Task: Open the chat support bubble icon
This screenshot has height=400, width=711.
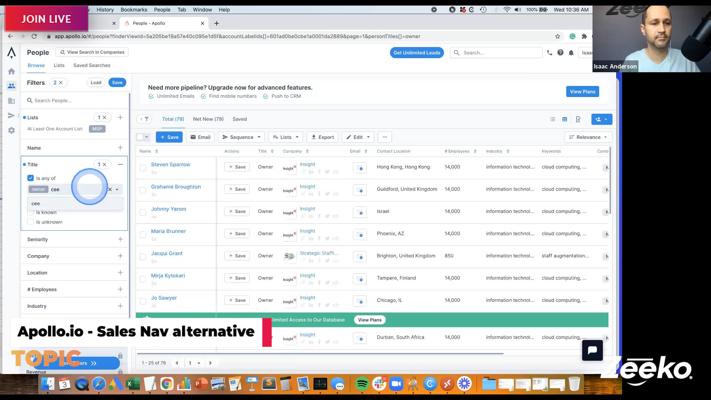Action: [x=592, y=349]
